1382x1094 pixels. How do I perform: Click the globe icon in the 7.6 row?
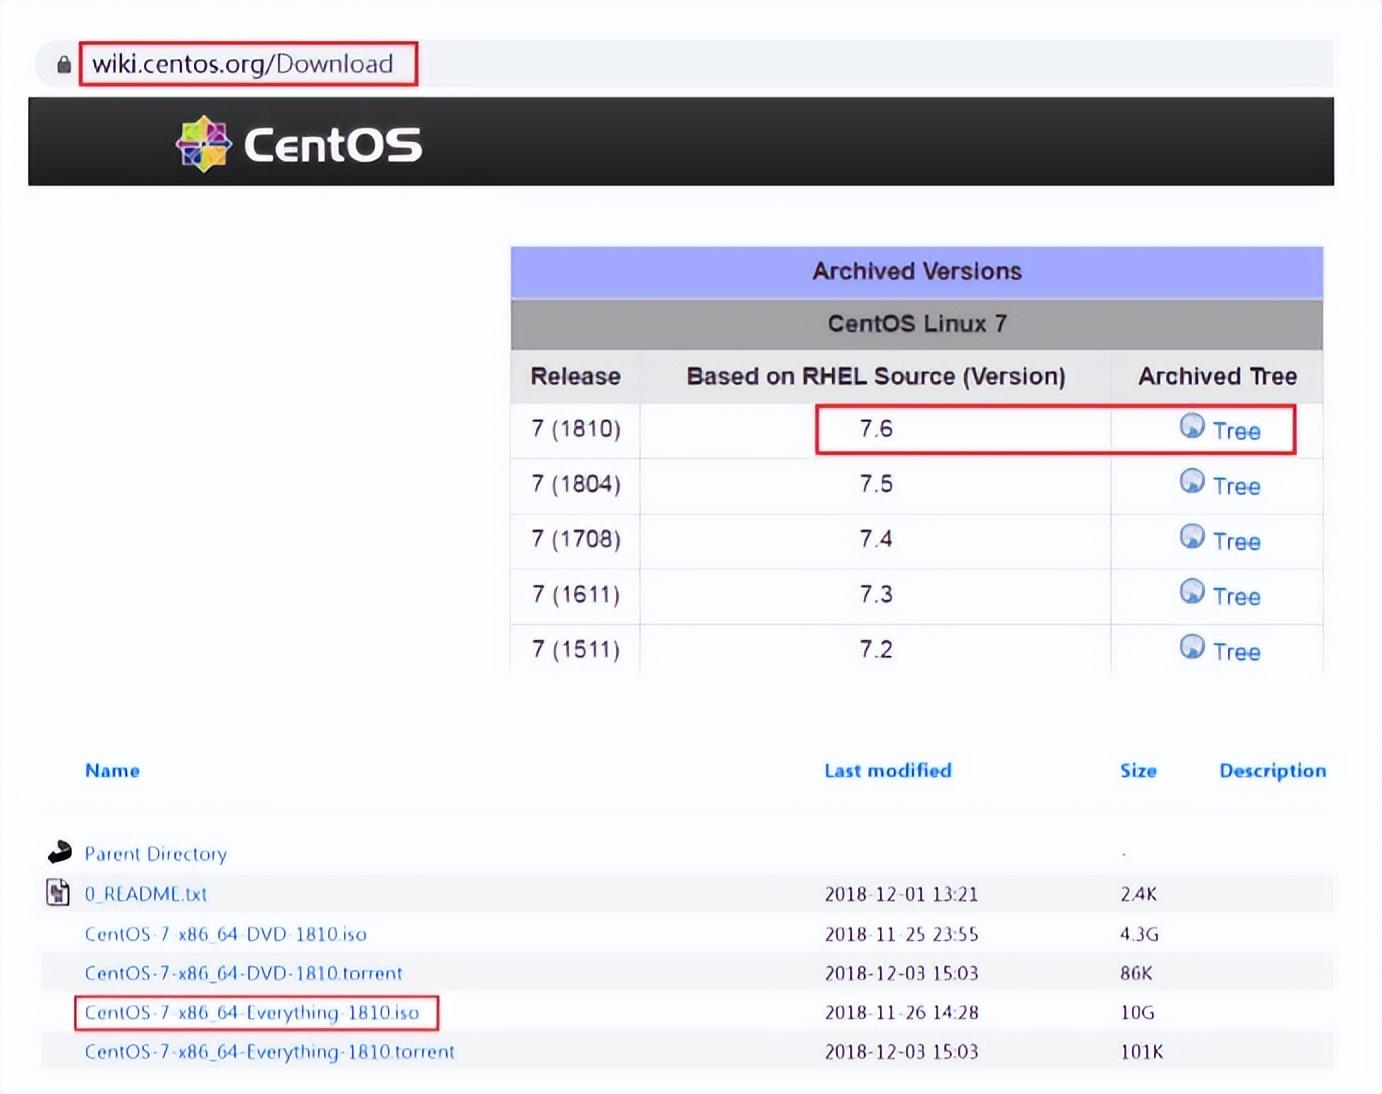coord(1192,426)
